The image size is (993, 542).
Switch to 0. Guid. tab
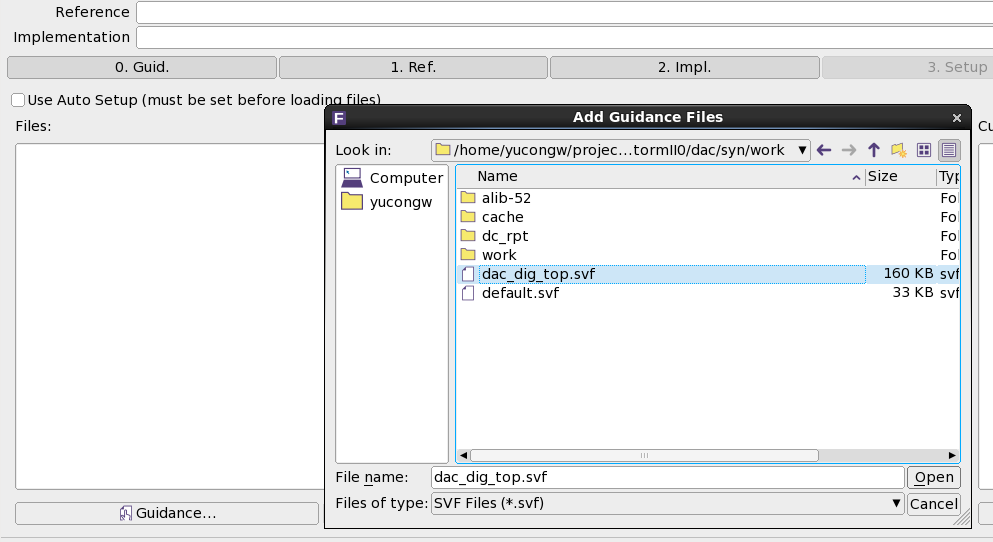tap(142, 67)
